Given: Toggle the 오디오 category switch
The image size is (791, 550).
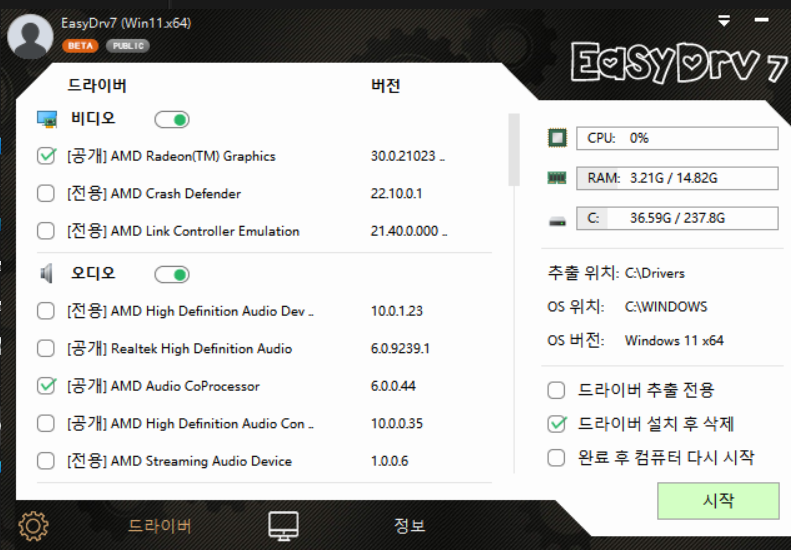Looking at the screenshot, I should tap(172, 274).
